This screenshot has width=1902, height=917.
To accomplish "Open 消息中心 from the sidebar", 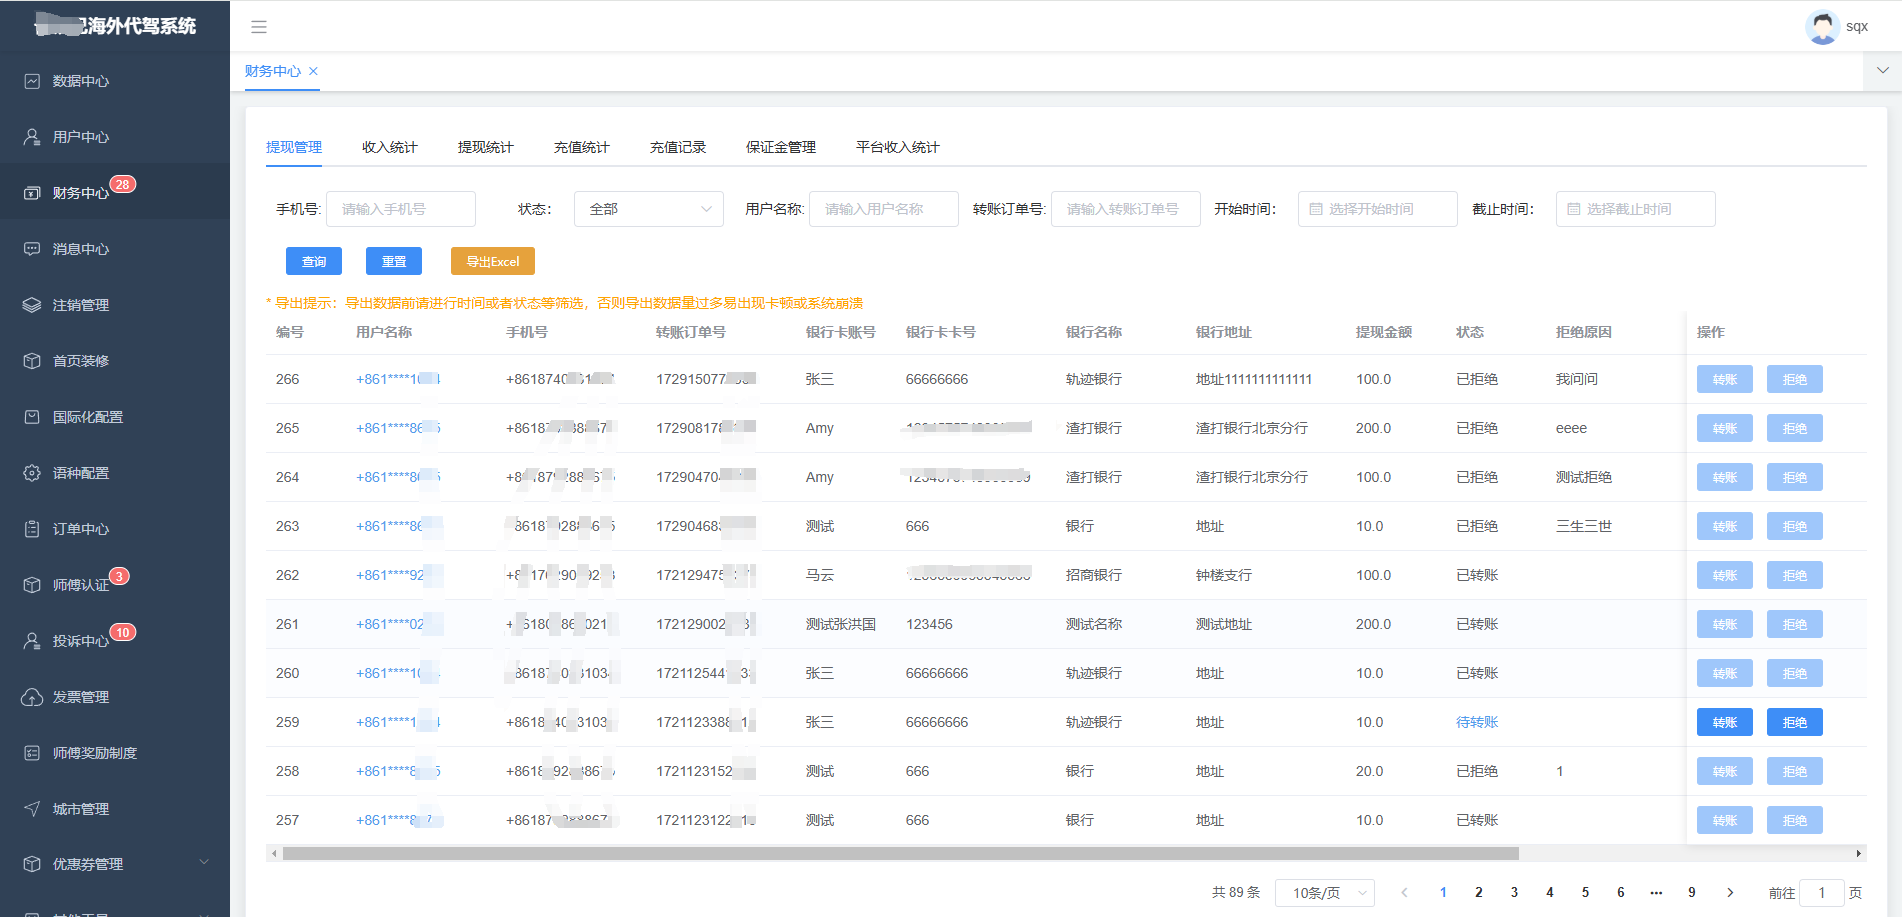I will pos(80,248).
